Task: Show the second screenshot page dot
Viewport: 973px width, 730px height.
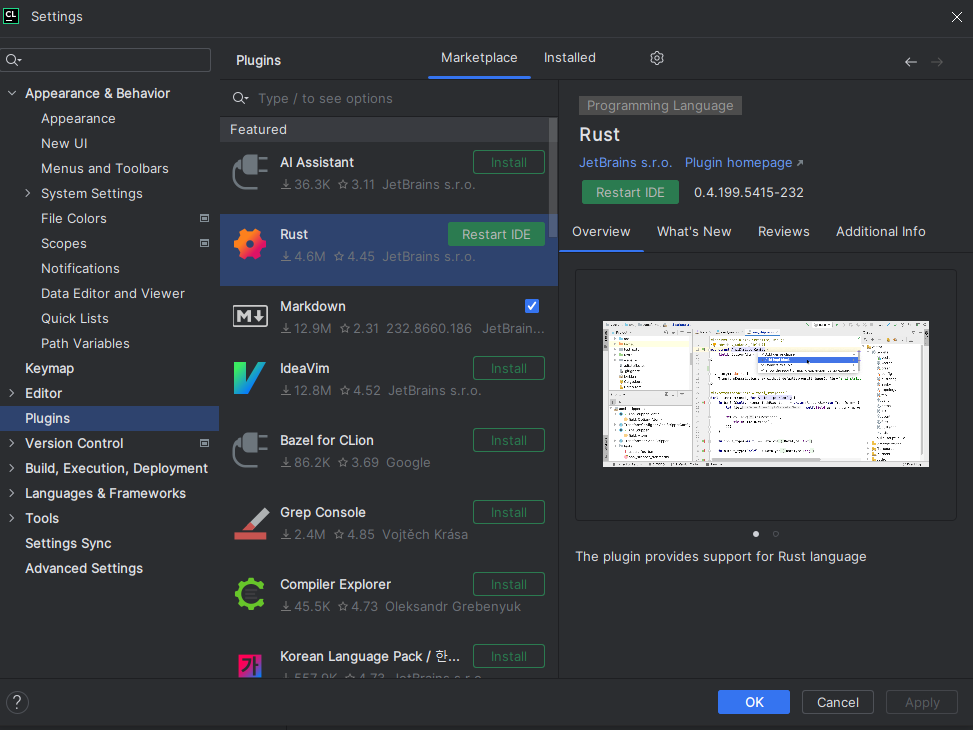Action: pyautogui.click(x=776, y=534)
